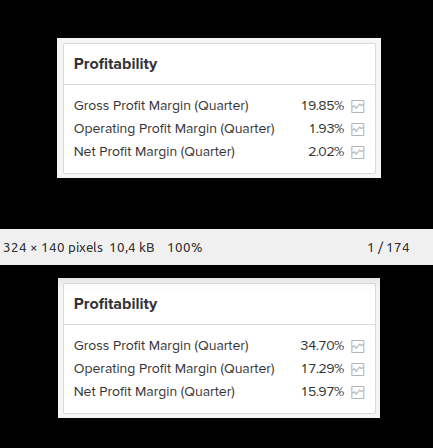The width and height of the screenshot is (433, 448).
Task: Select Operating Profit Margin (Quarter) in bottom panel
Action: [174, 369]
